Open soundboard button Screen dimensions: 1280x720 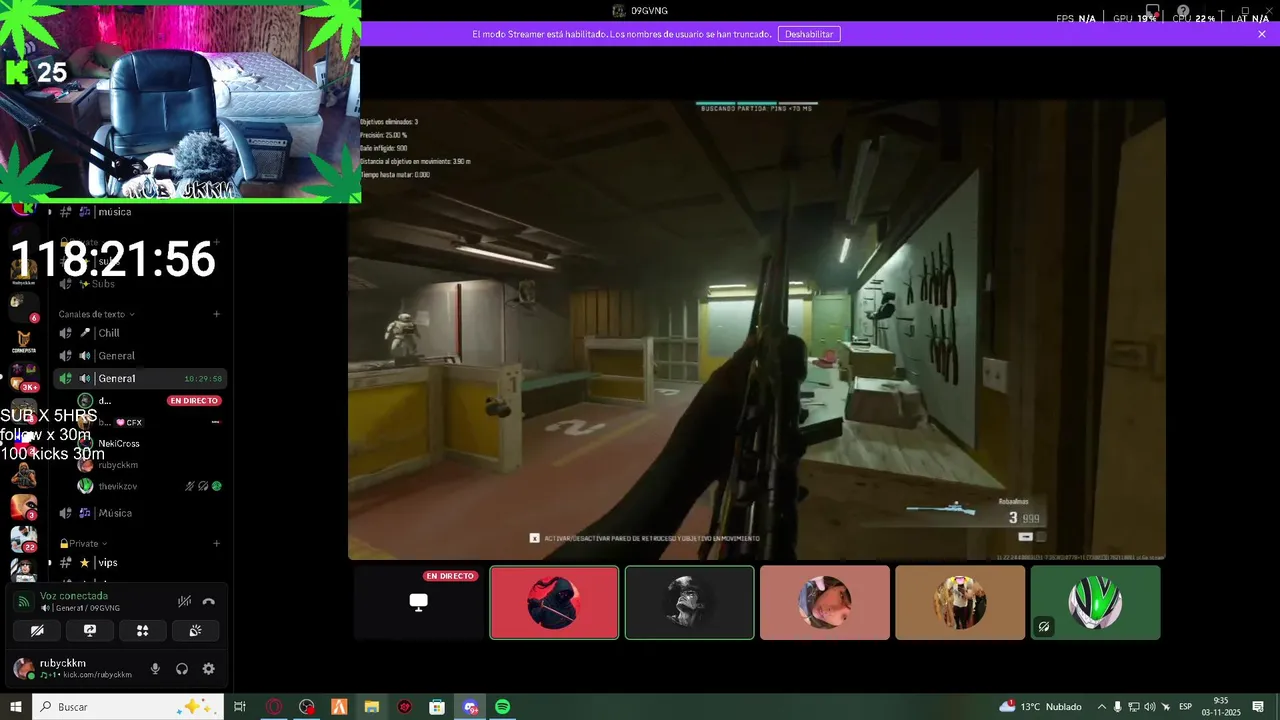(195, 631)
